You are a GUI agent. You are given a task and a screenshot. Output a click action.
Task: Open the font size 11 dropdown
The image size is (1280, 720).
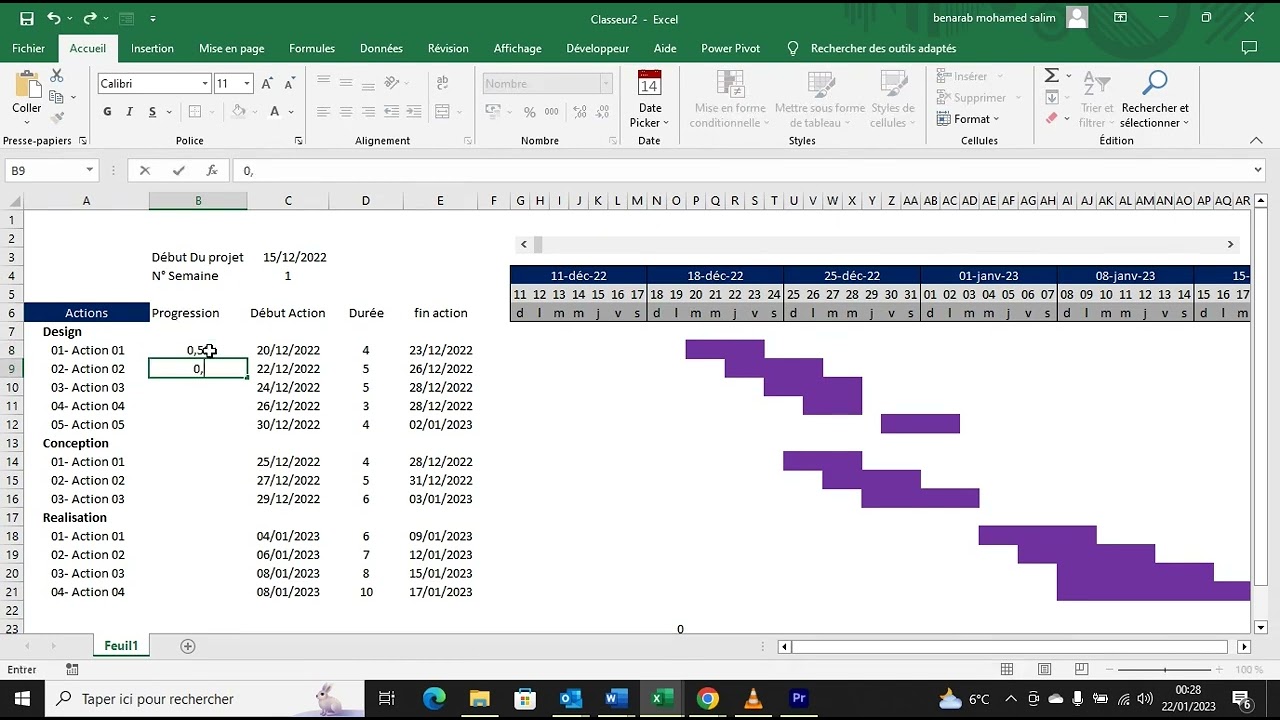247,84
